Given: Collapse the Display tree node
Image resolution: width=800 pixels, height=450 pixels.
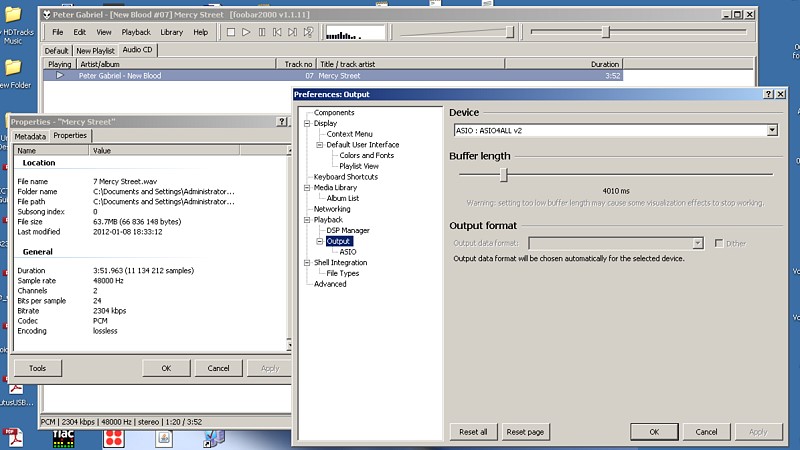Looking at the screenshot, I should coord(308,123).
